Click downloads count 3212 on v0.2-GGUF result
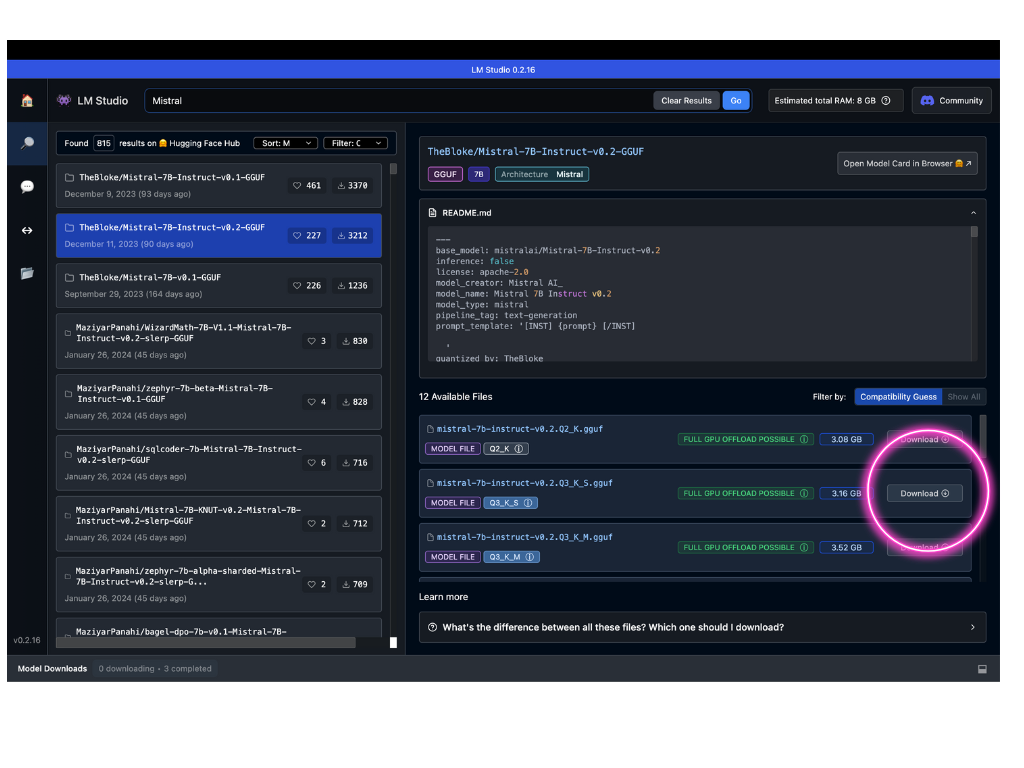Viewport: 1024px width, 768px height. [x=353, y=236]
